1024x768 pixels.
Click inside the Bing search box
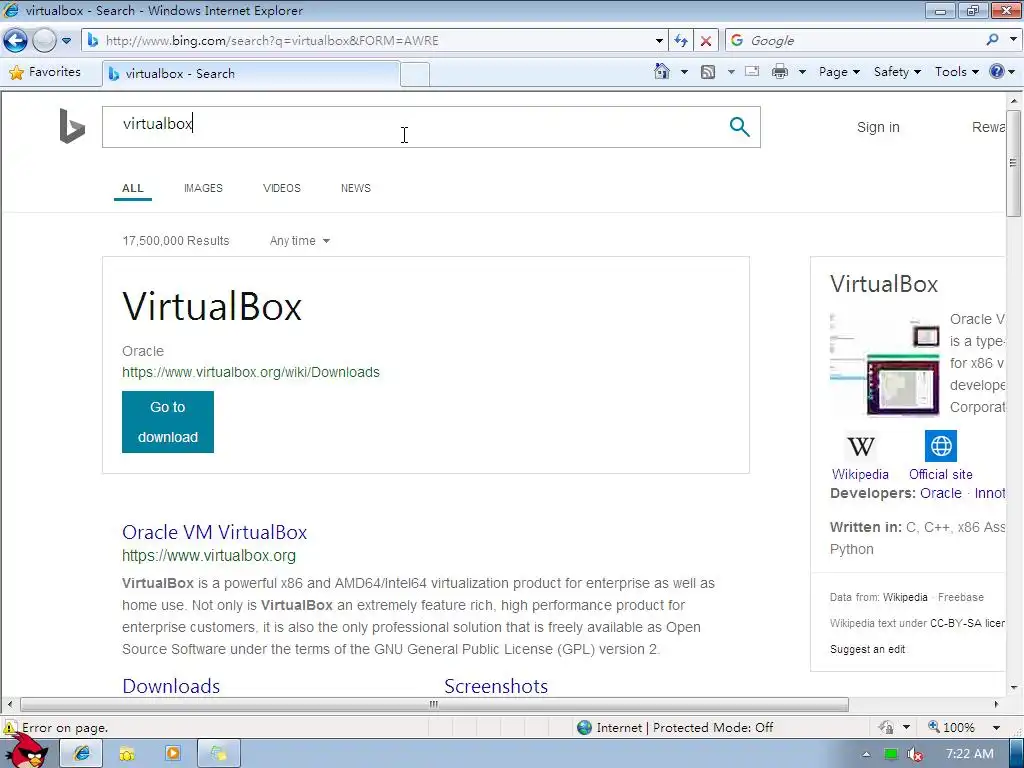point(411,127)
